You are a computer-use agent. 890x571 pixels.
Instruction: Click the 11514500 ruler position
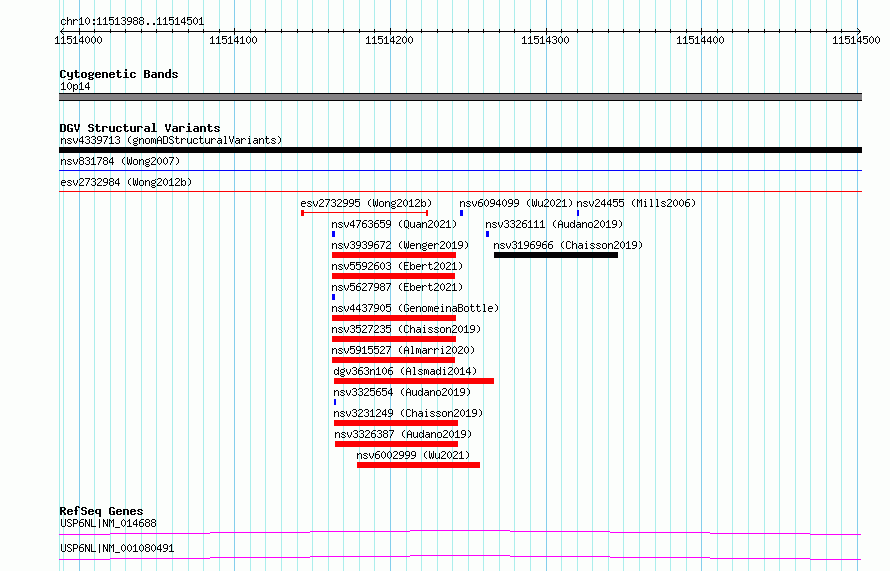coord(856,40)
